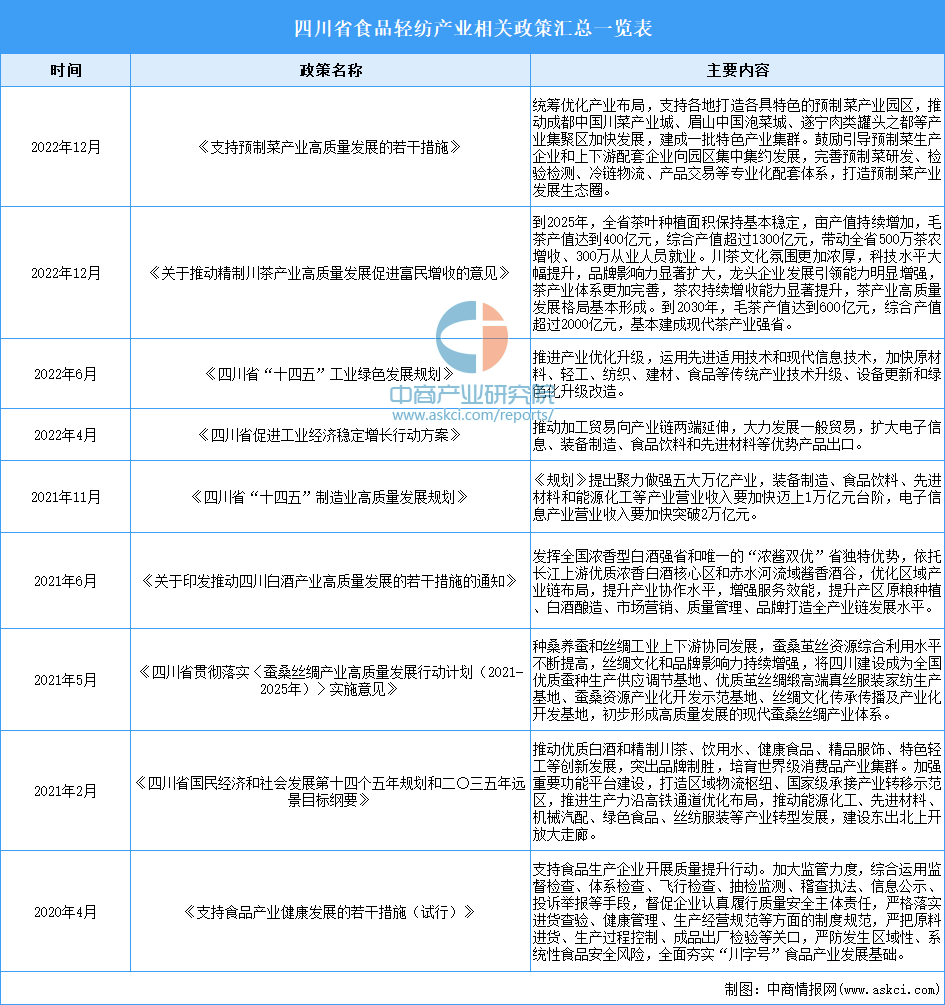Screen dimensions: 945x1005
Task: Click content paragraph starting with 推进产业优化升级
Action: click(x=737, y=374)
